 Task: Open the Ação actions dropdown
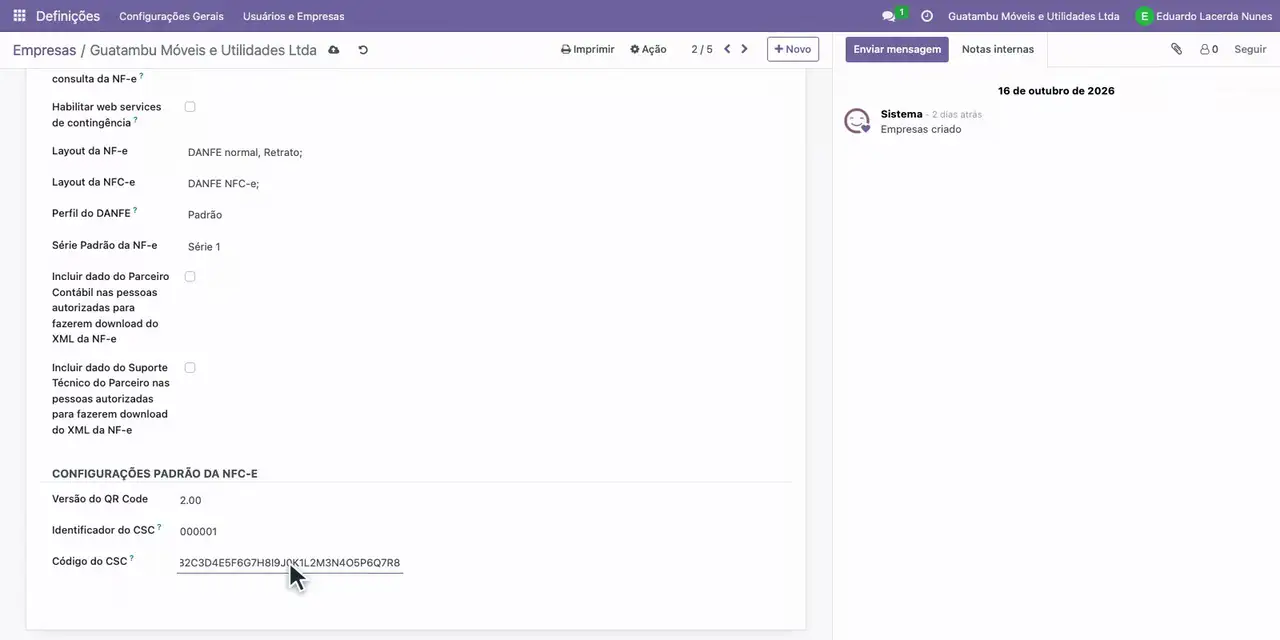pos(648,49)
